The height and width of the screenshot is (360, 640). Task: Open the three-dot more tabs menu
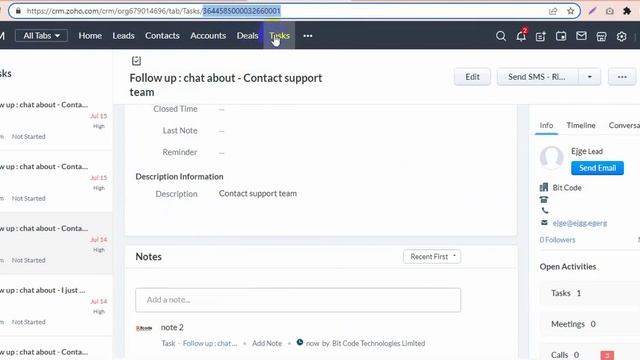point(308,36)
